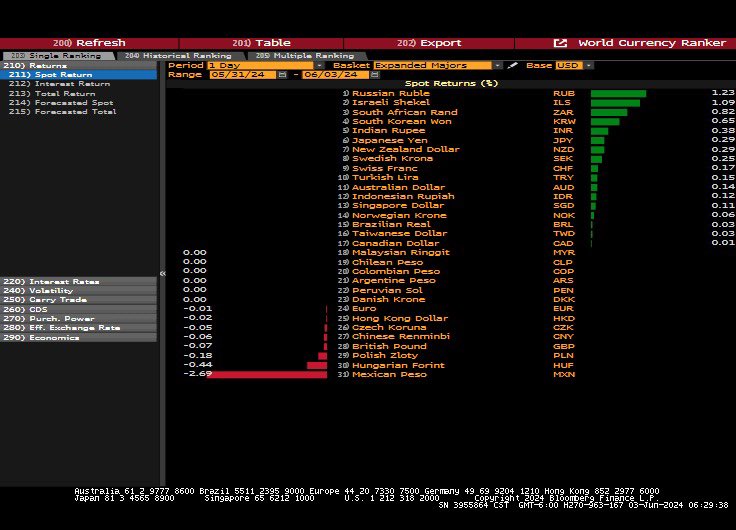Open the World Currency Ranker pop-out icon

coord(560,43)
